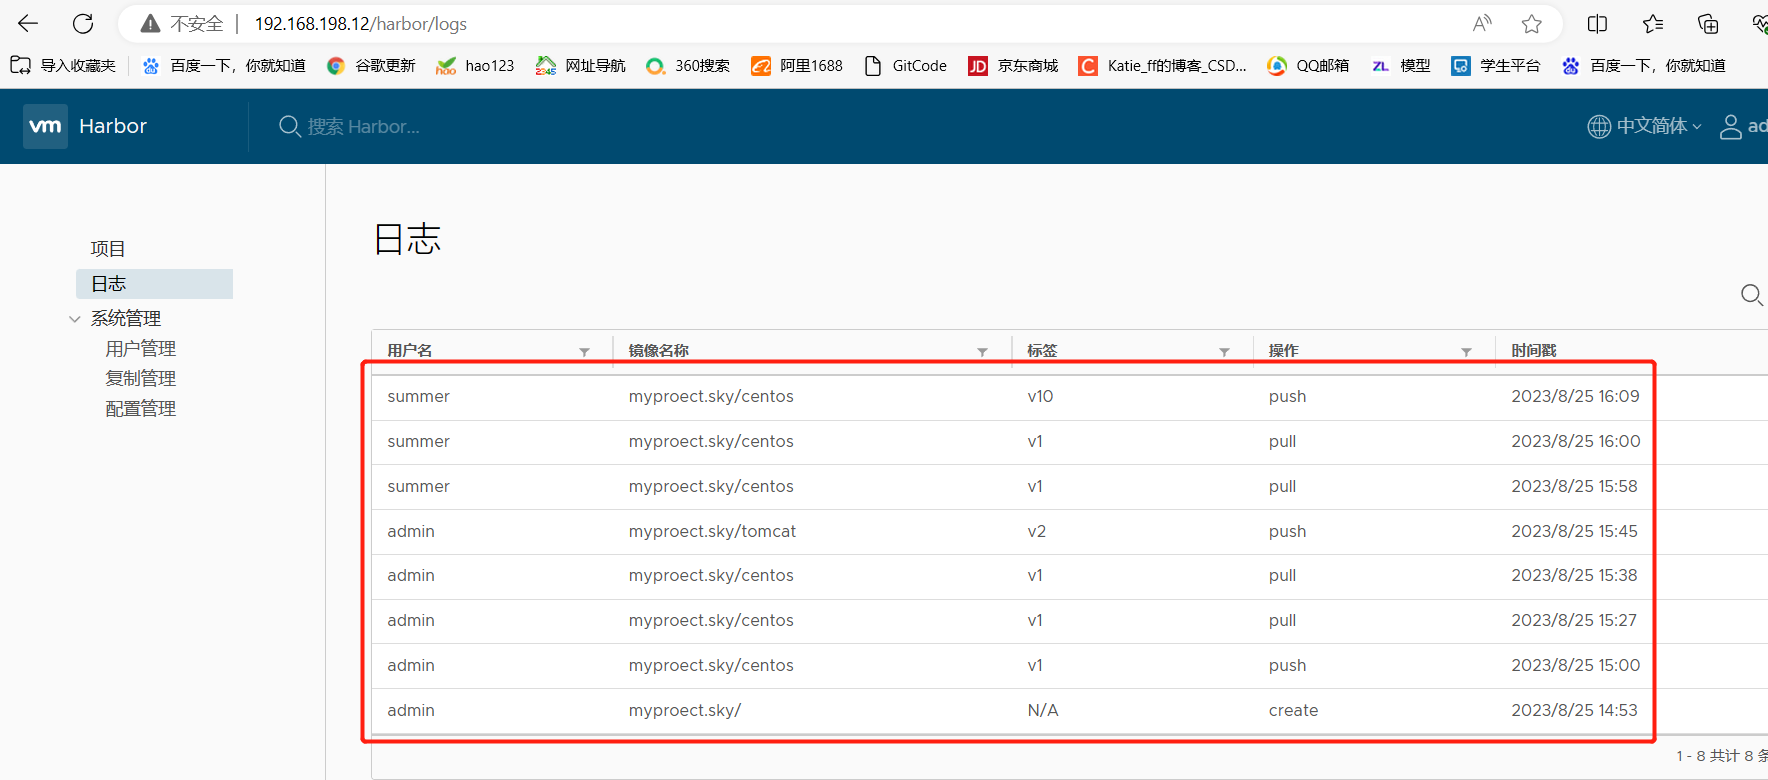The height and width of the screenshot is (780, 1768).
Task: Click the Harbor title text
Action: tap(113, 126)
